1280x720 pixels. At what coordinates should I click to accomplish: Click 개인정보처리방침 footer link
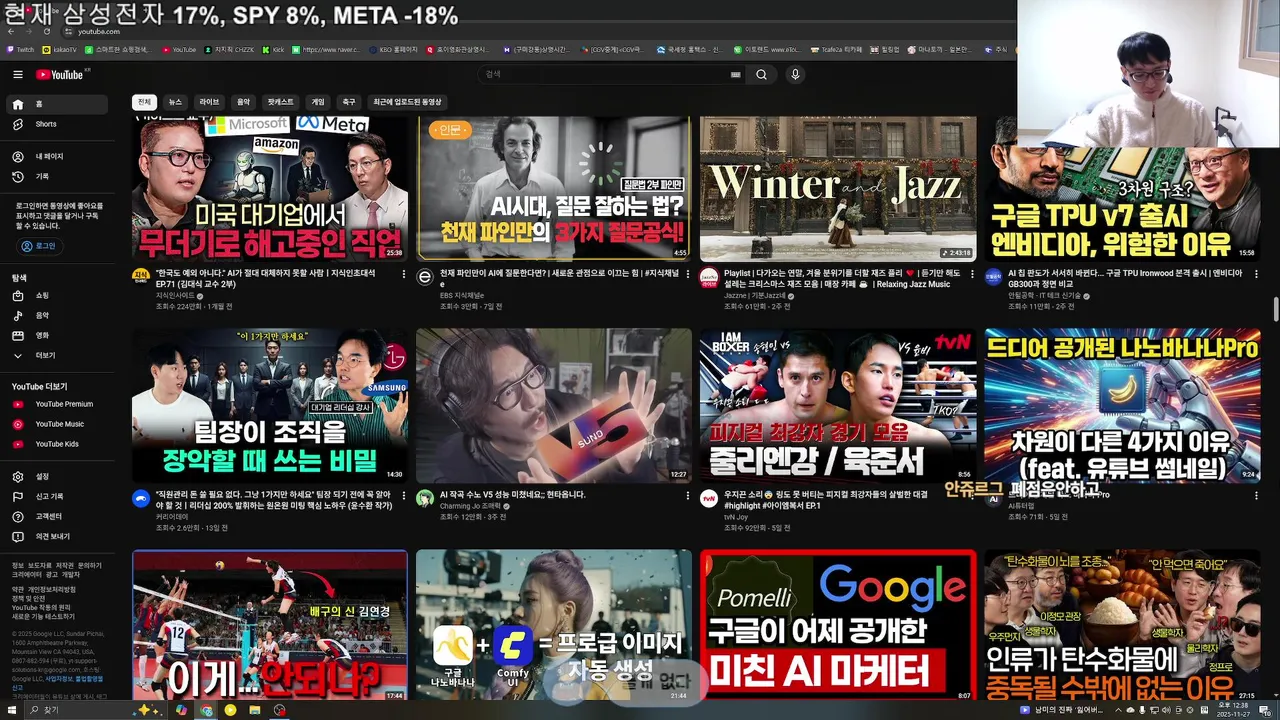click(x=54, y=590)
